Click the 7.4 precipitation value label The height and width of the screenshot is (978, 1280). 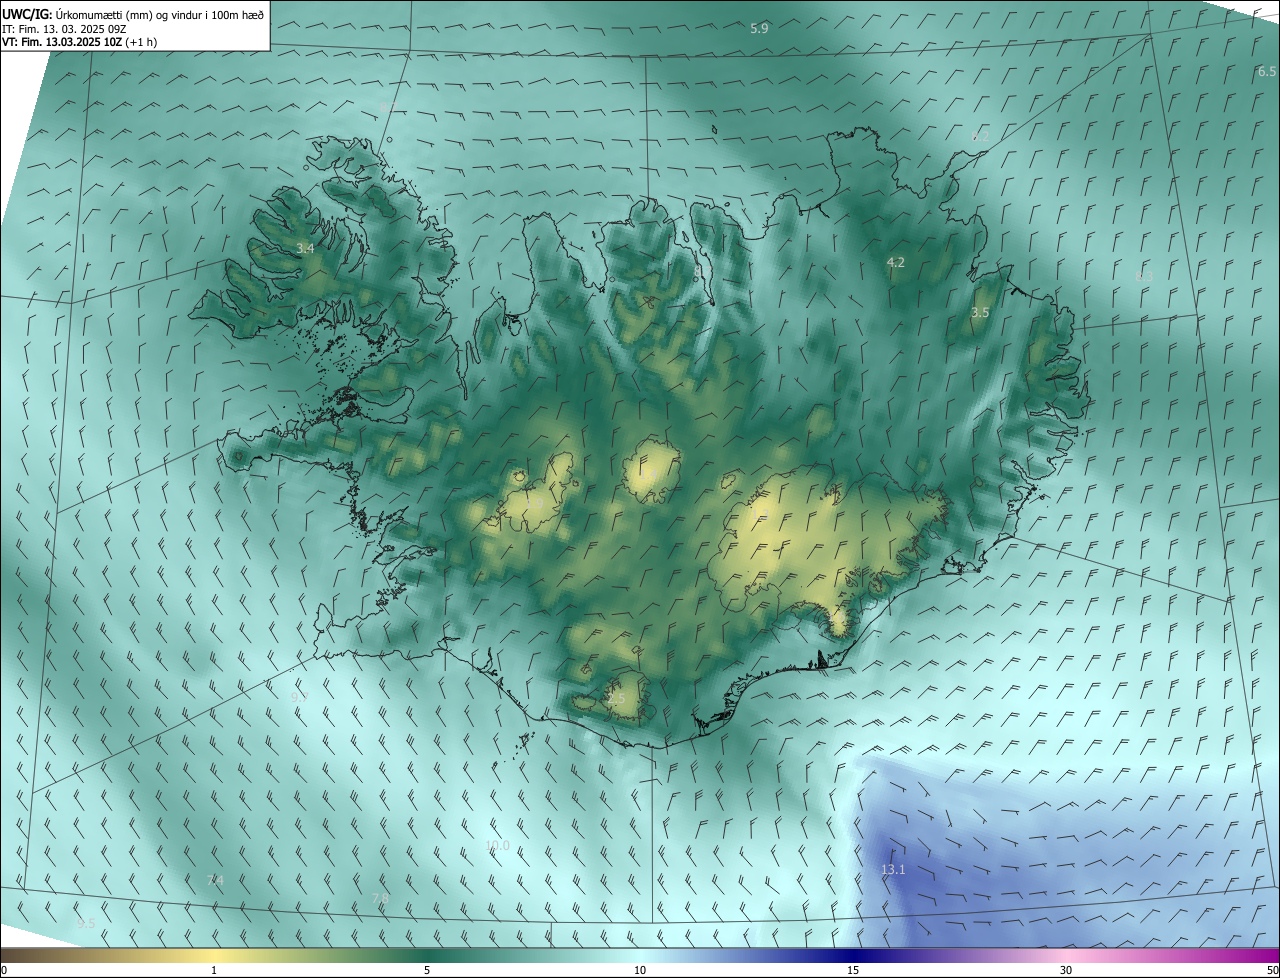tap(215, 880)
